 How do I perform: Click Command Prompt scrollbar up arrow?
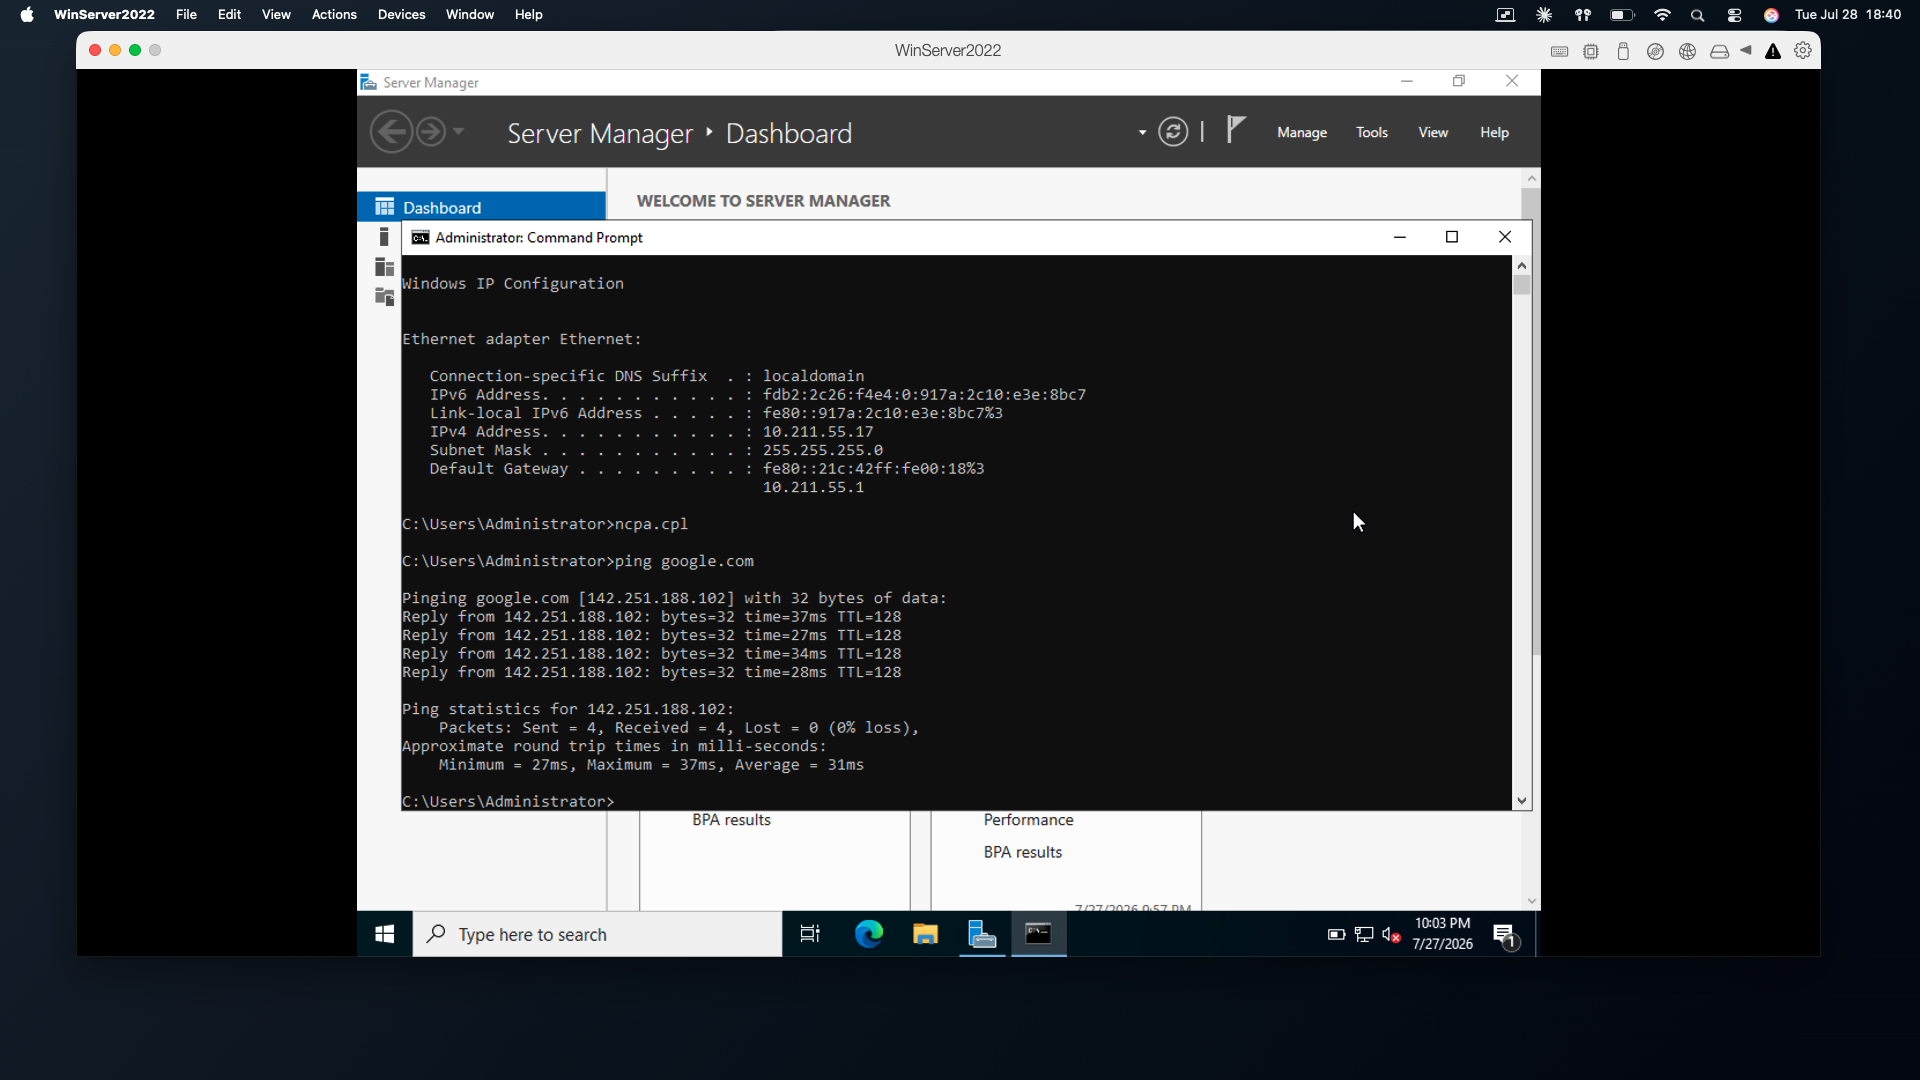click(x=1522, y=265)
